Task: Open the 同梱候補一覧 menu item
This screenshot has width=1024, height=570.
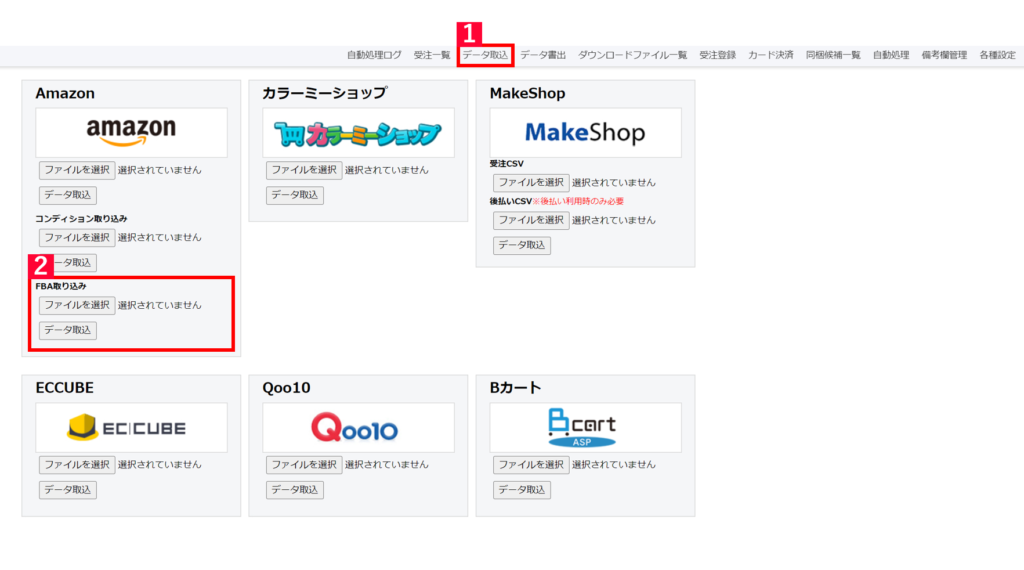Action: click(833, 55)
